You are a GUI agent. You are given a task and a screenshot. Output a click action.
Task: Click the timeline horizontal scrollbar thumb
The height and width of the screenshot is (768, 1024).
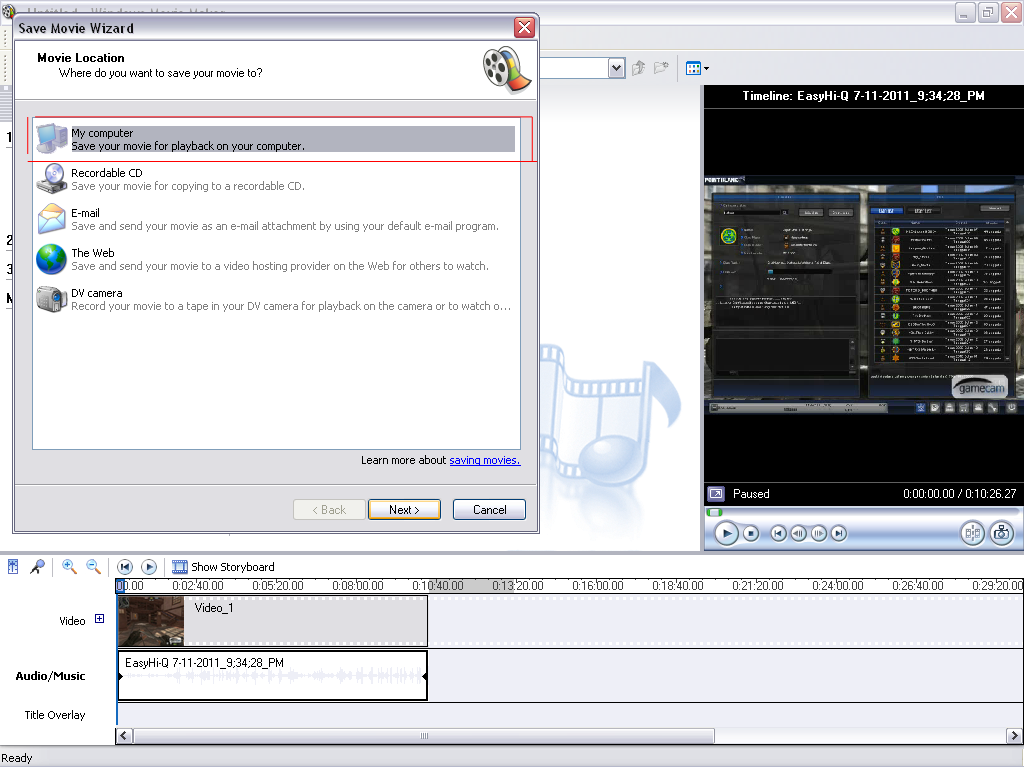(x=424, y=736)
